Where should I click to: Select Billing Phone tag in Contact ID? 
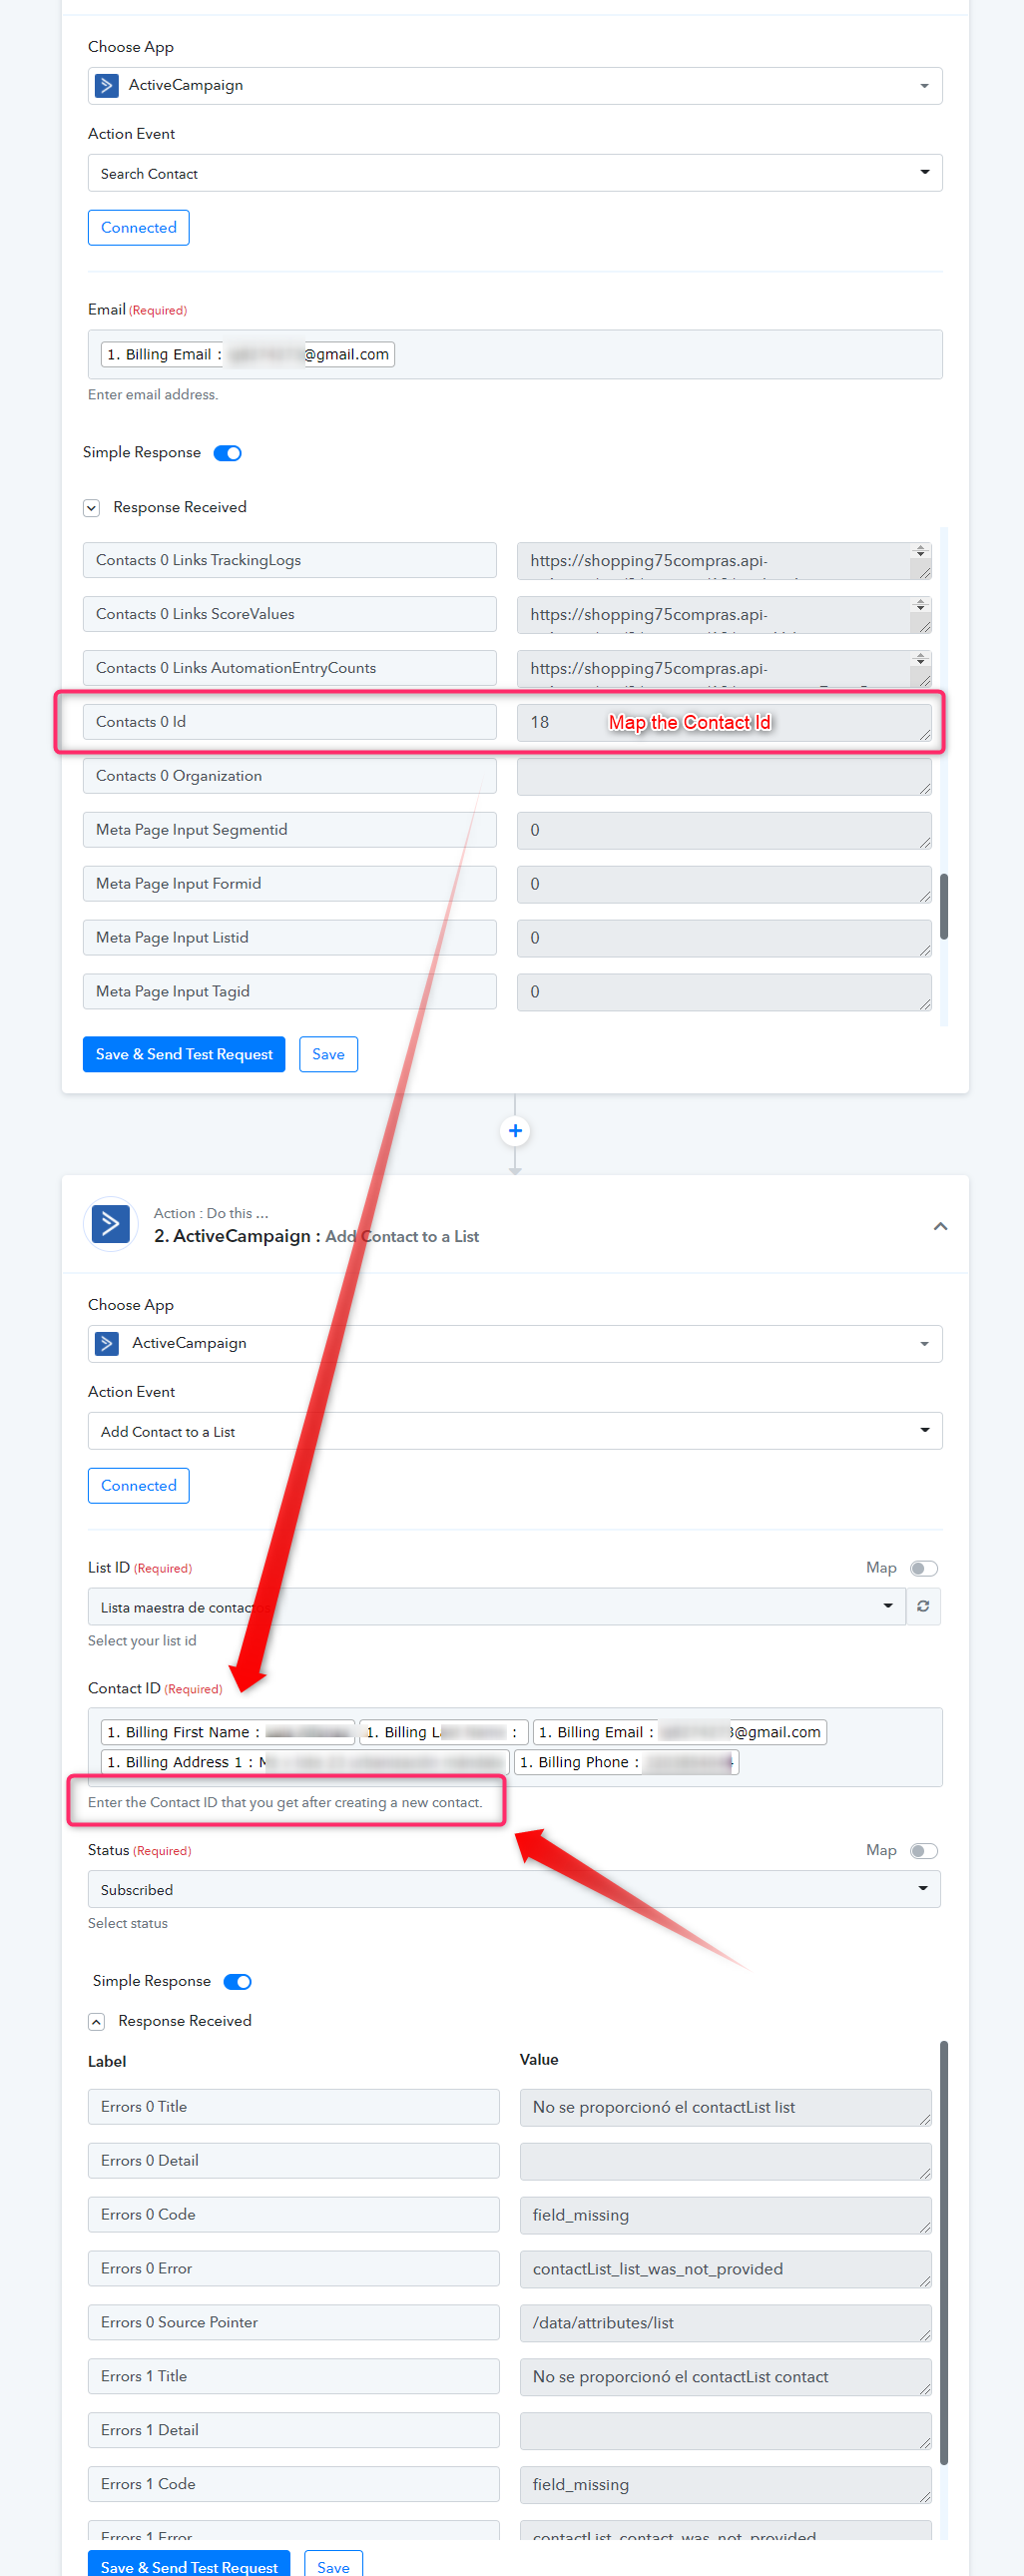coord(626,1762)
